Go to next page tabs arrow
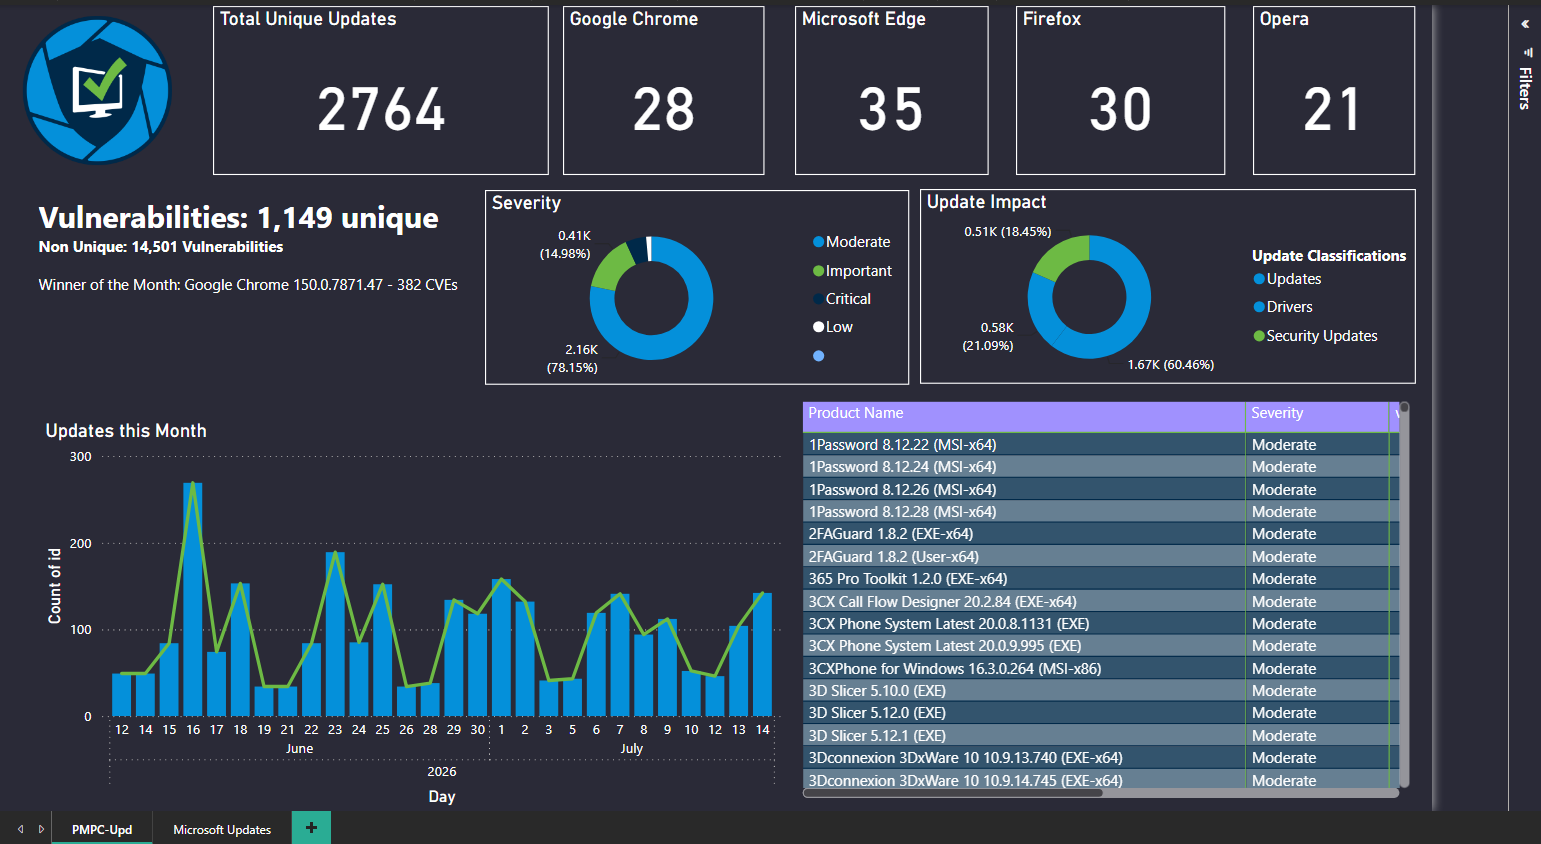This screenshot has width=1541, height=844. (x=41, y=829)
